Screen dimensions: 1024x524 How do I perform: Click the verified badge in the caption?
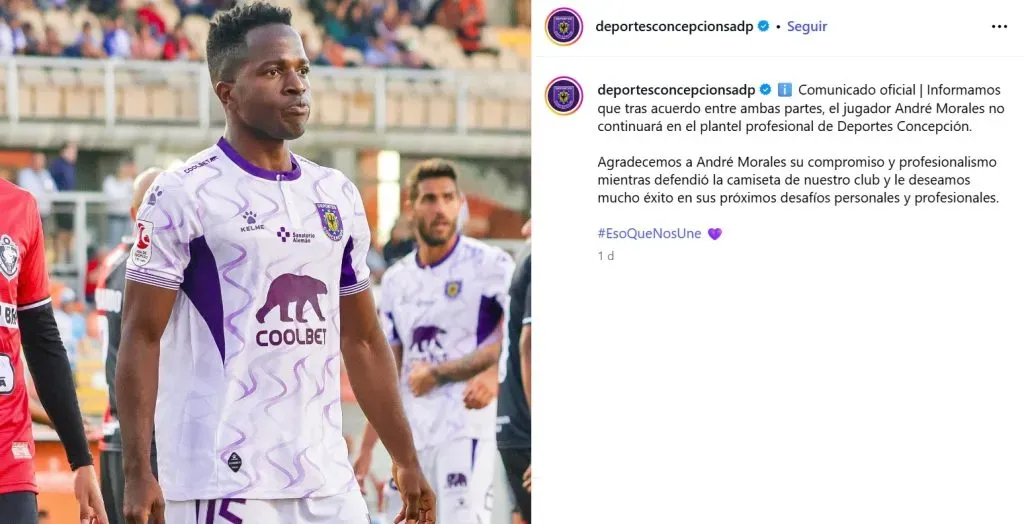pyautogui.click(x=765, y=90)
